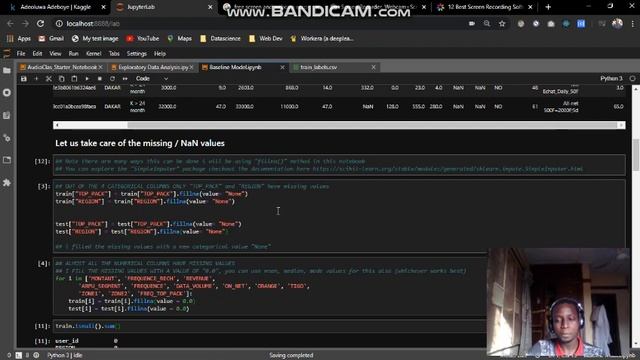
Task: Bookmark this page with the star icon
Action: coord(502,24)
